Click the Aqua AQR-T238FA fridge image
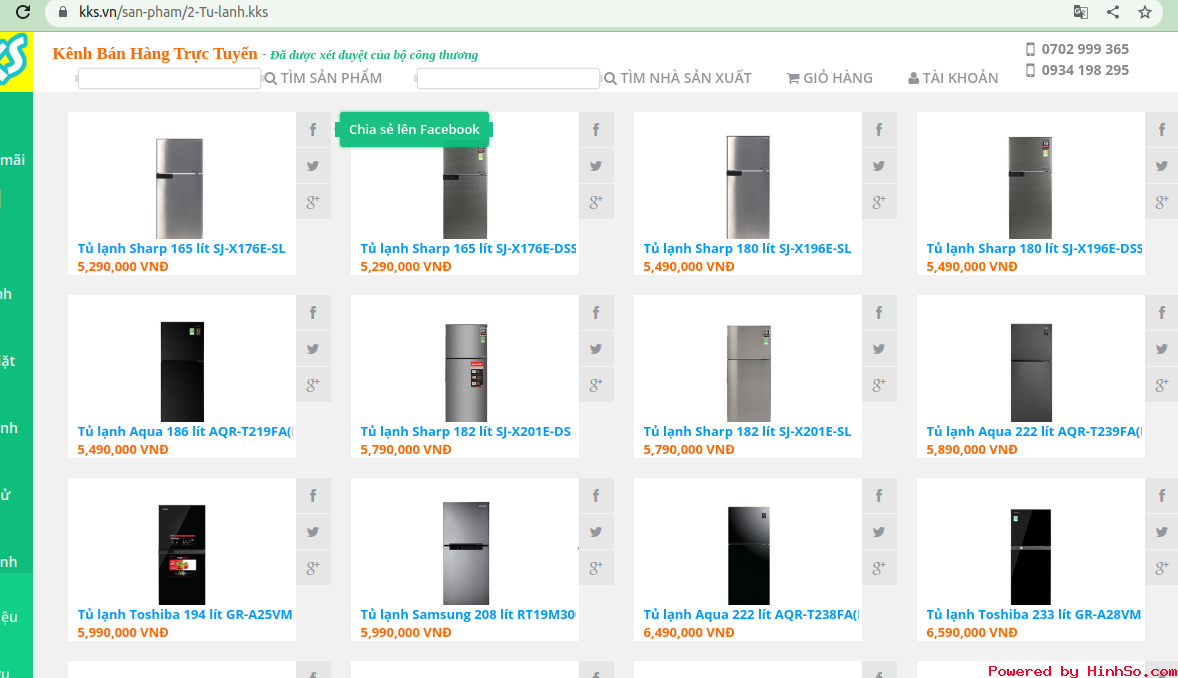 (x=749, y=555)
